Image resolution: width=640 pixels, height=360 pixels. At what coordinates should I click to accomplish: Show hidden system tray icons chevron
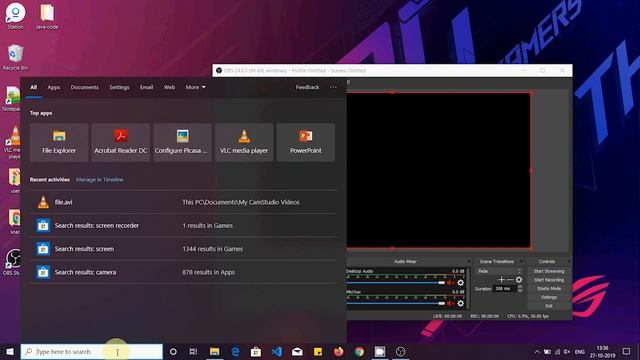tap(537, 351)
